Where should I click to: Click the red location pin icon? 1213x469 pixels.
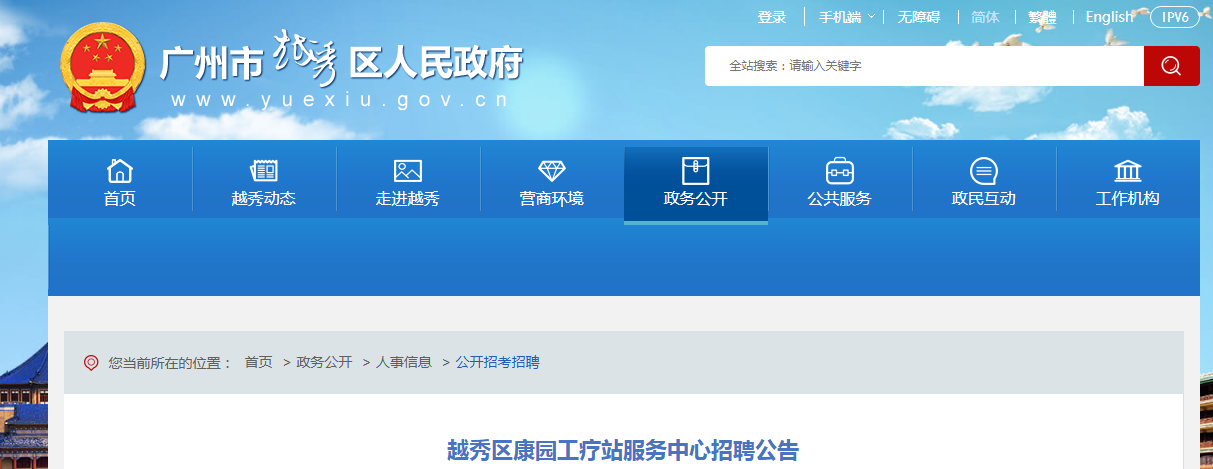pos(91,362)
